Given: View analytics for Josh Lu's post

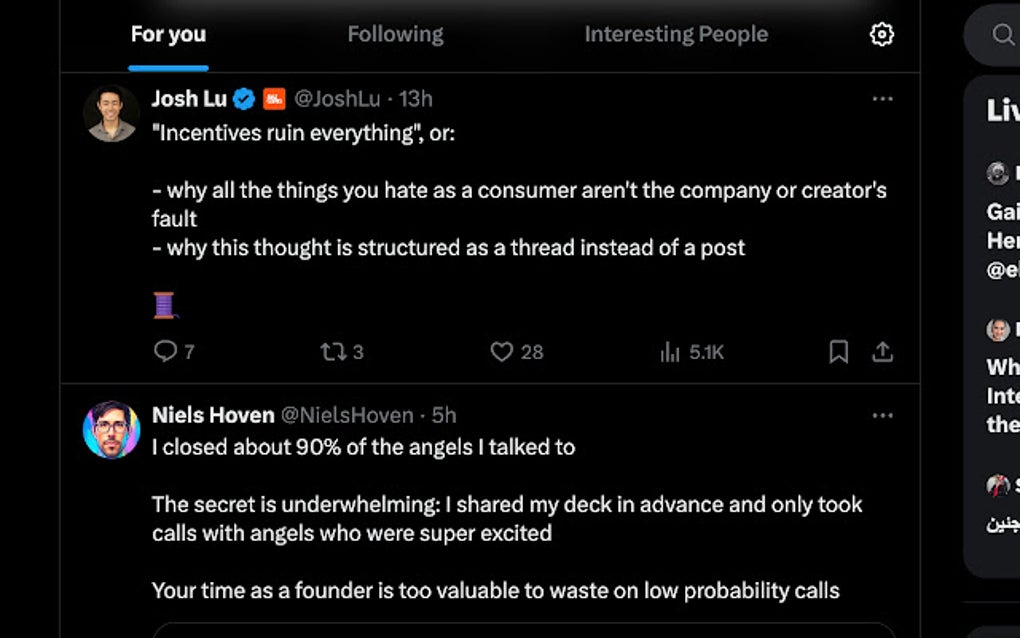Looking at the screenshot, I should coord(670,352).
